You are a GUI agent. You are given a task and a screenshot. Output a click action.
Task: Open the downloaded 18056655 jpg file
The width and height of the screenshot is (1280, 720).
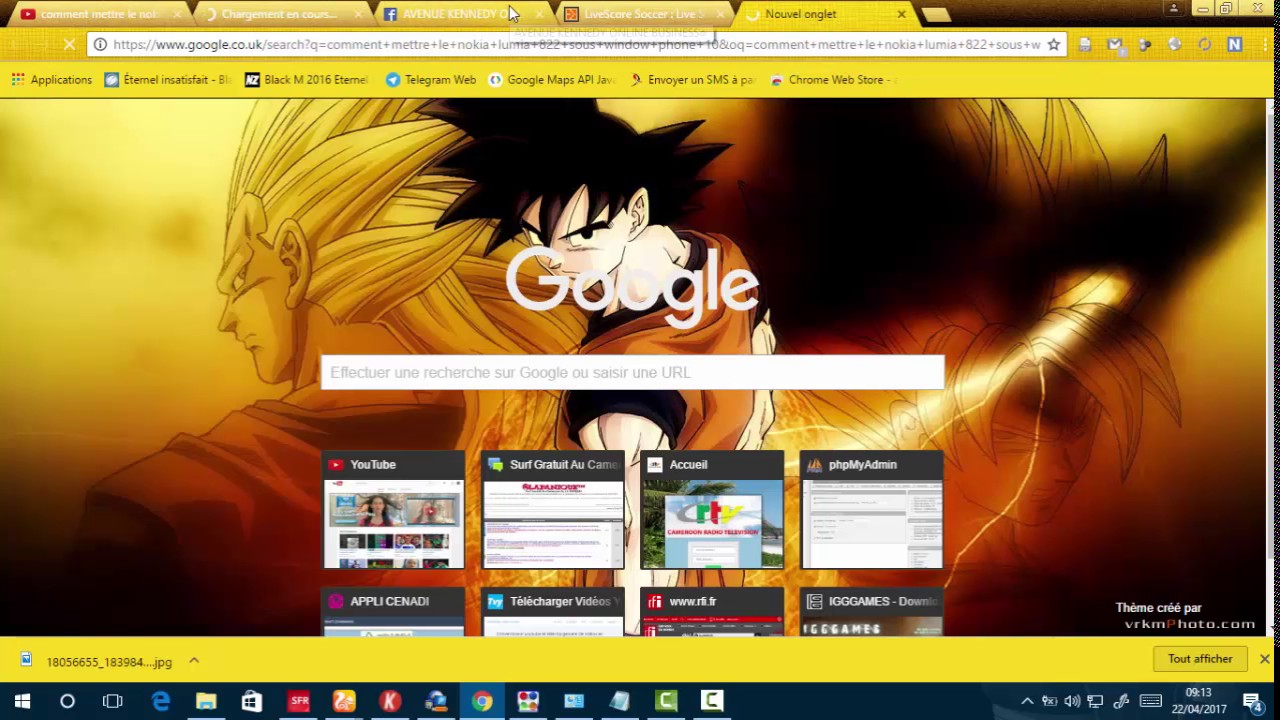click(97, 661)
